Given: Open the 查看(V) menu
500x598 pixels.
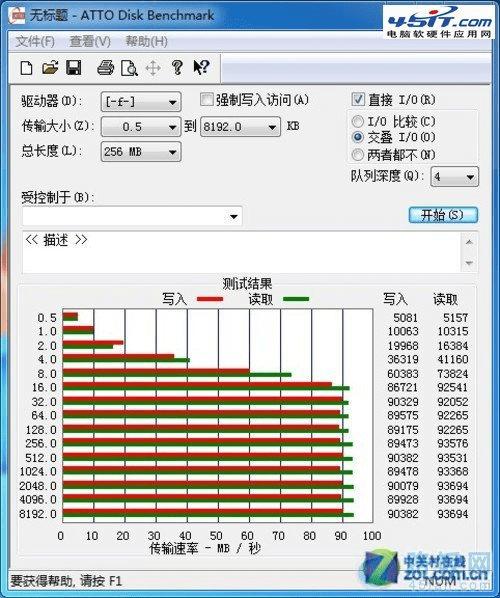Looking at the screenshot, I should [x=90, y=41].
